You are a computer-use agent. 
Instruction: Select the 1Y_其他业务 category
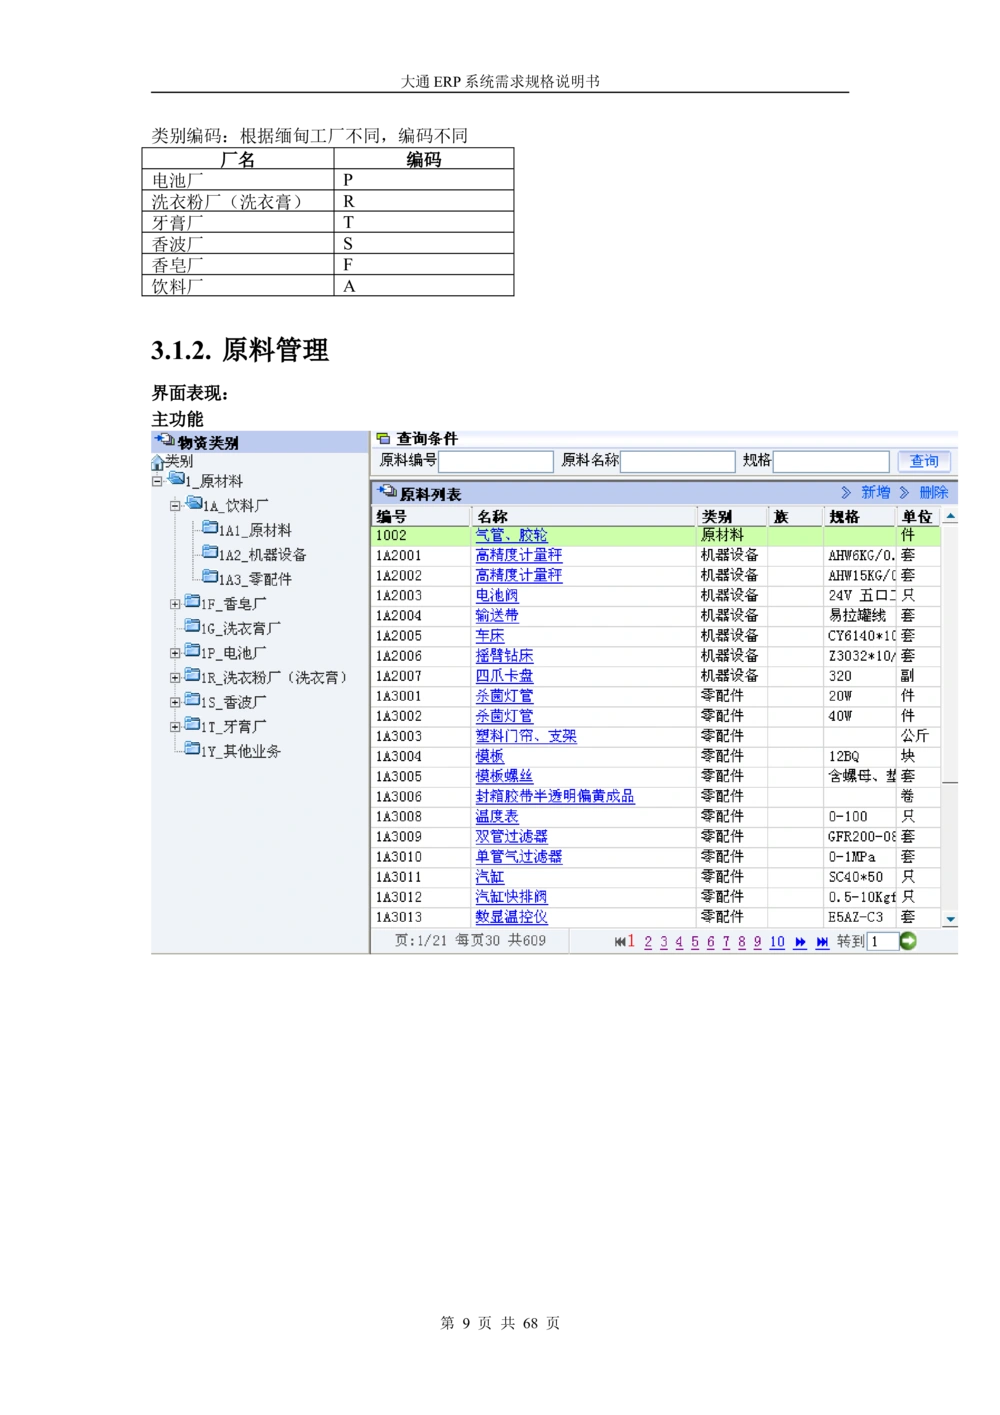coord(242,751)
